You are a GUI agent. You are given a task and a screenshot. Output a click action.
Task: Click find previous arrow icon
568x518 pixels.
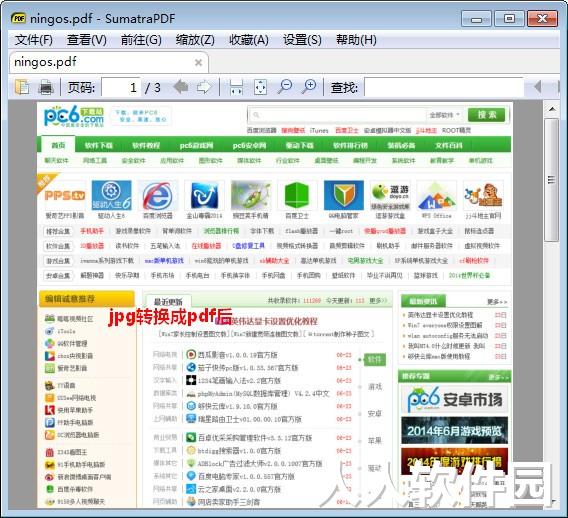coord(538,87)
